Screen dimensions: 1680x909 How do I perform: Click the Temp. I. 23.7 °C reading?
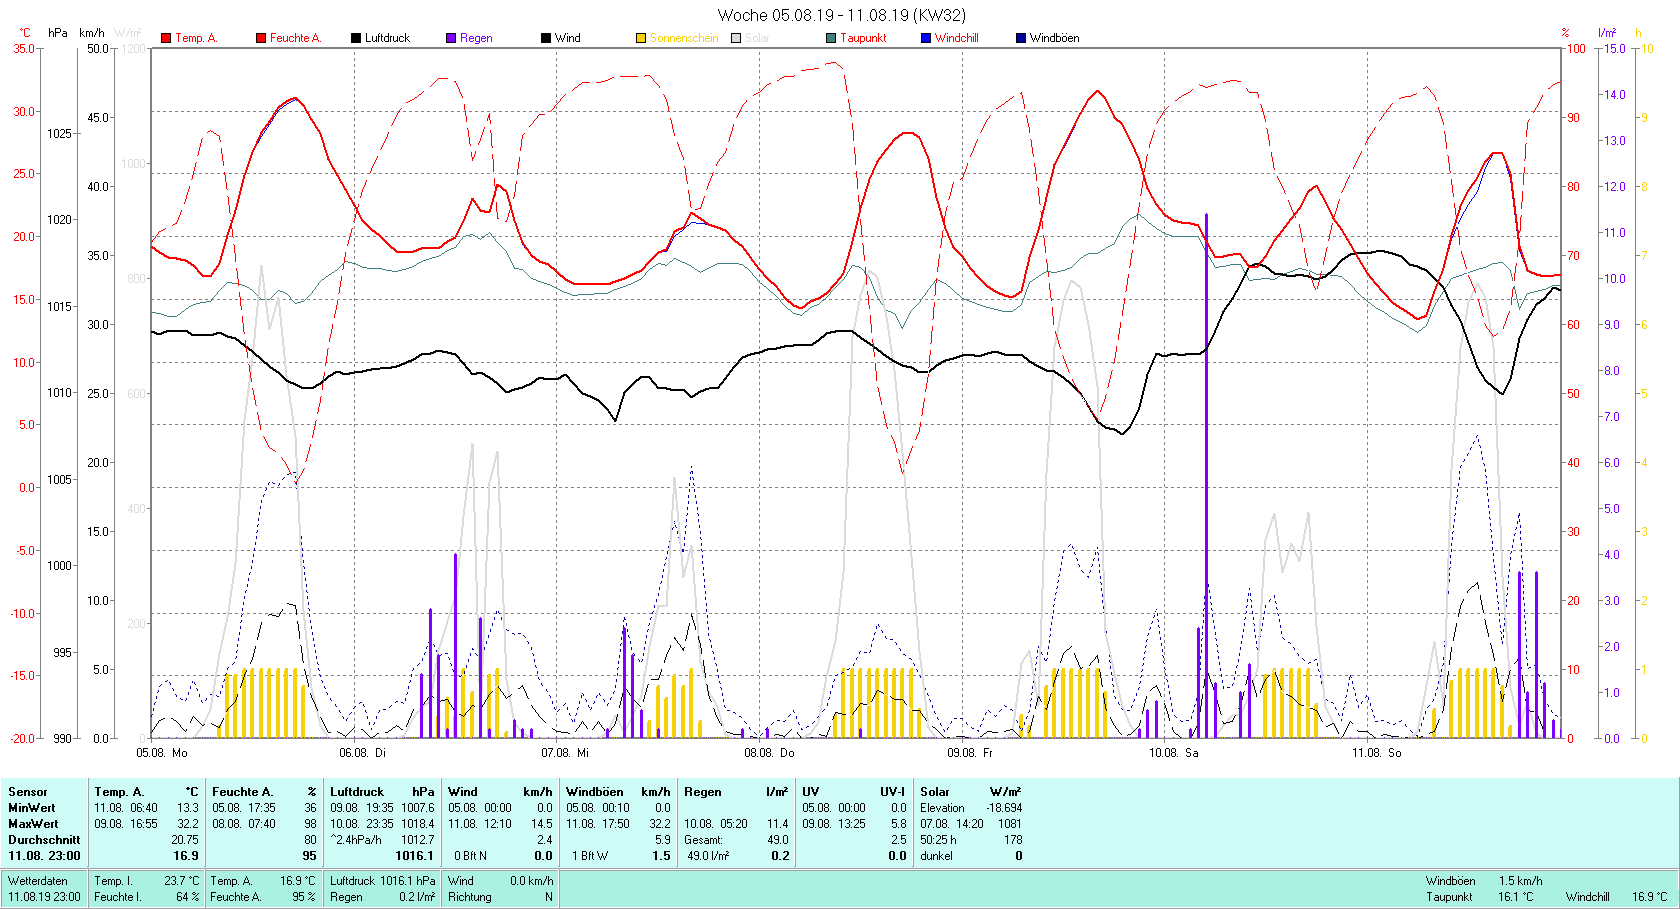[x=147, y=881]
